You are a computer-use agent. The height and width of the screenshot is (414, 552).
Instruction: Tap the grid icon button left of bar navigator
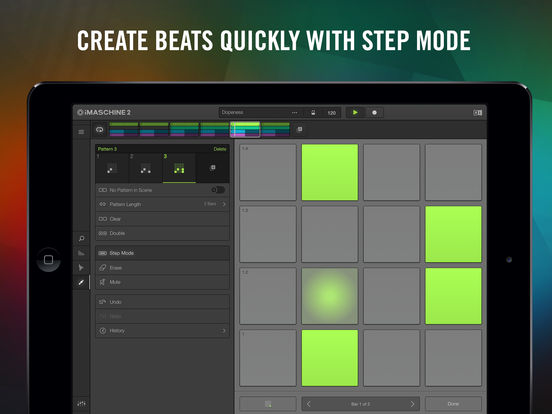click(x=268, y=404)
